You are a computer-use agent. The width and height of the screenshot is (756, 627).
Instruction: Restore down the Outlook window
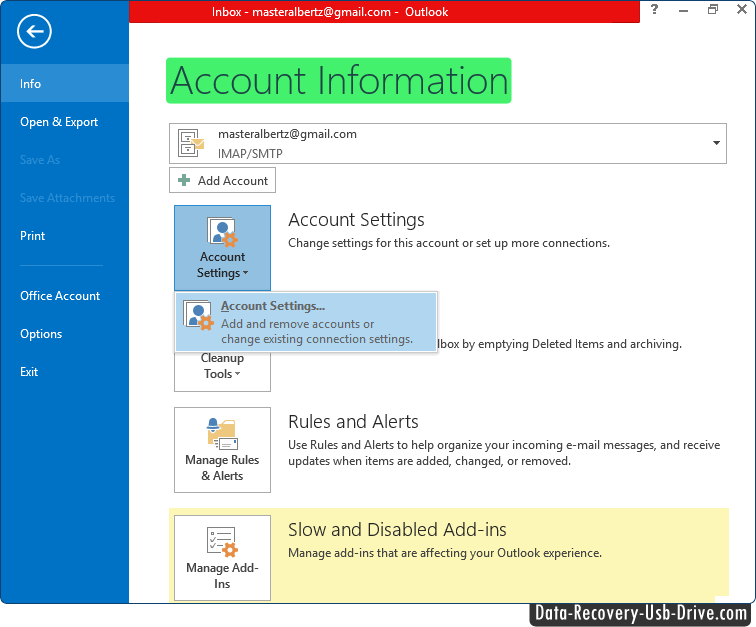[x=713, y=9]
